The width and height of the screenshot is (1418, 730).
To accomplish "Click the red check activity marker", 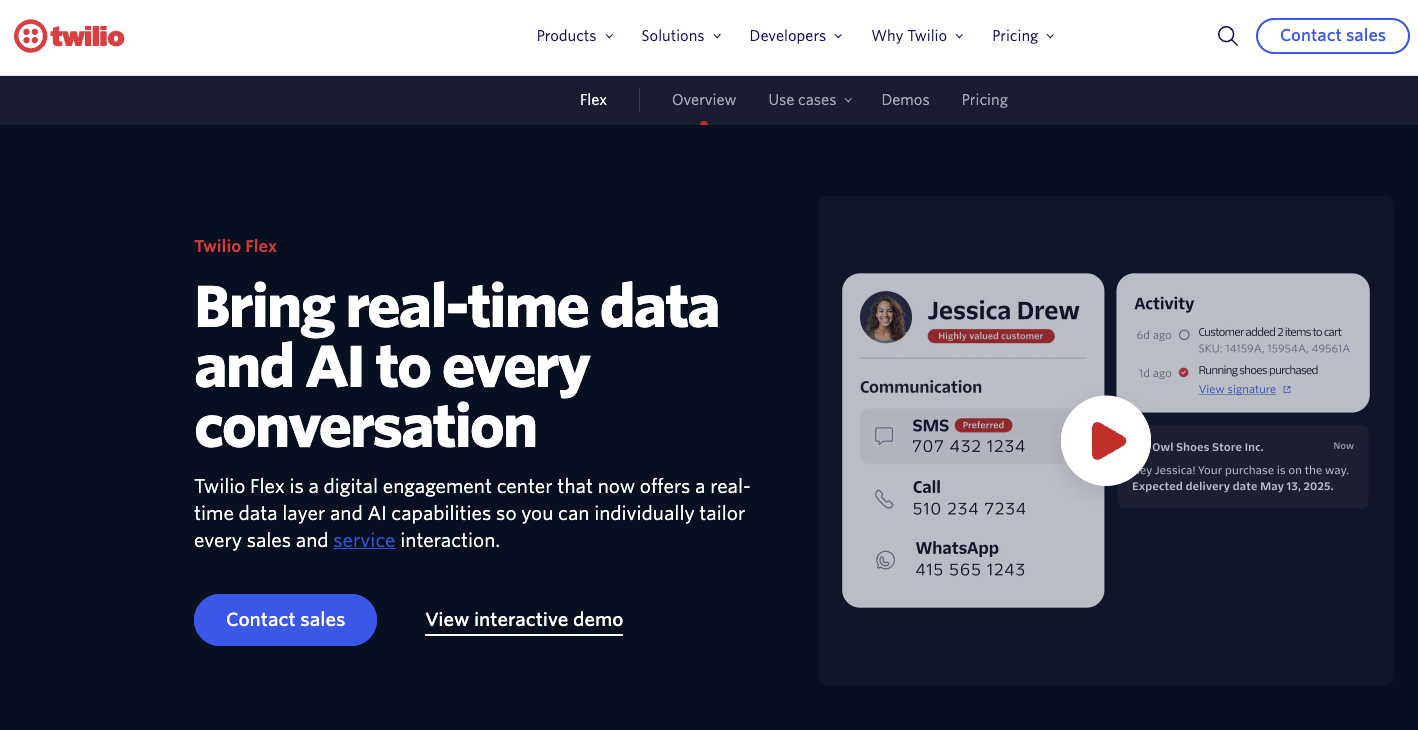I will click(x=1184, y=372).
